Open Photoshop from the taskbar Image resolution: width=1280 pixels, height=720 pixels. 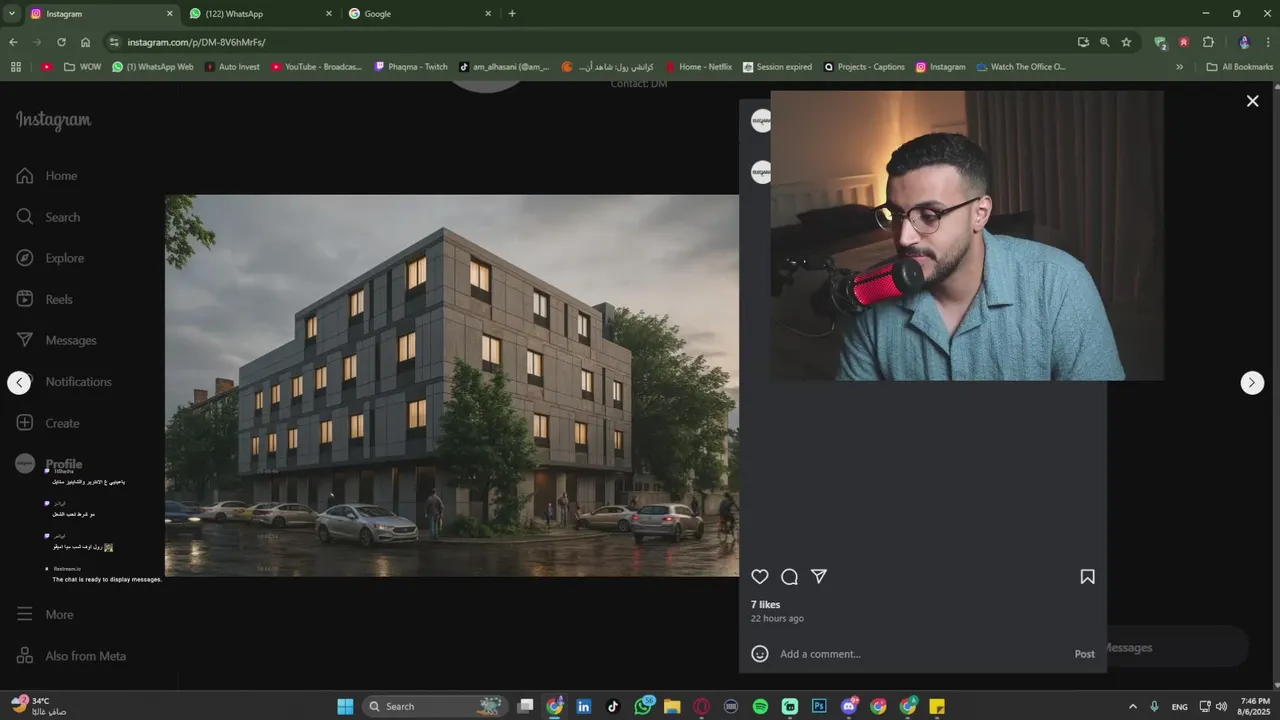pyautogui.click(x=819, y=706)
